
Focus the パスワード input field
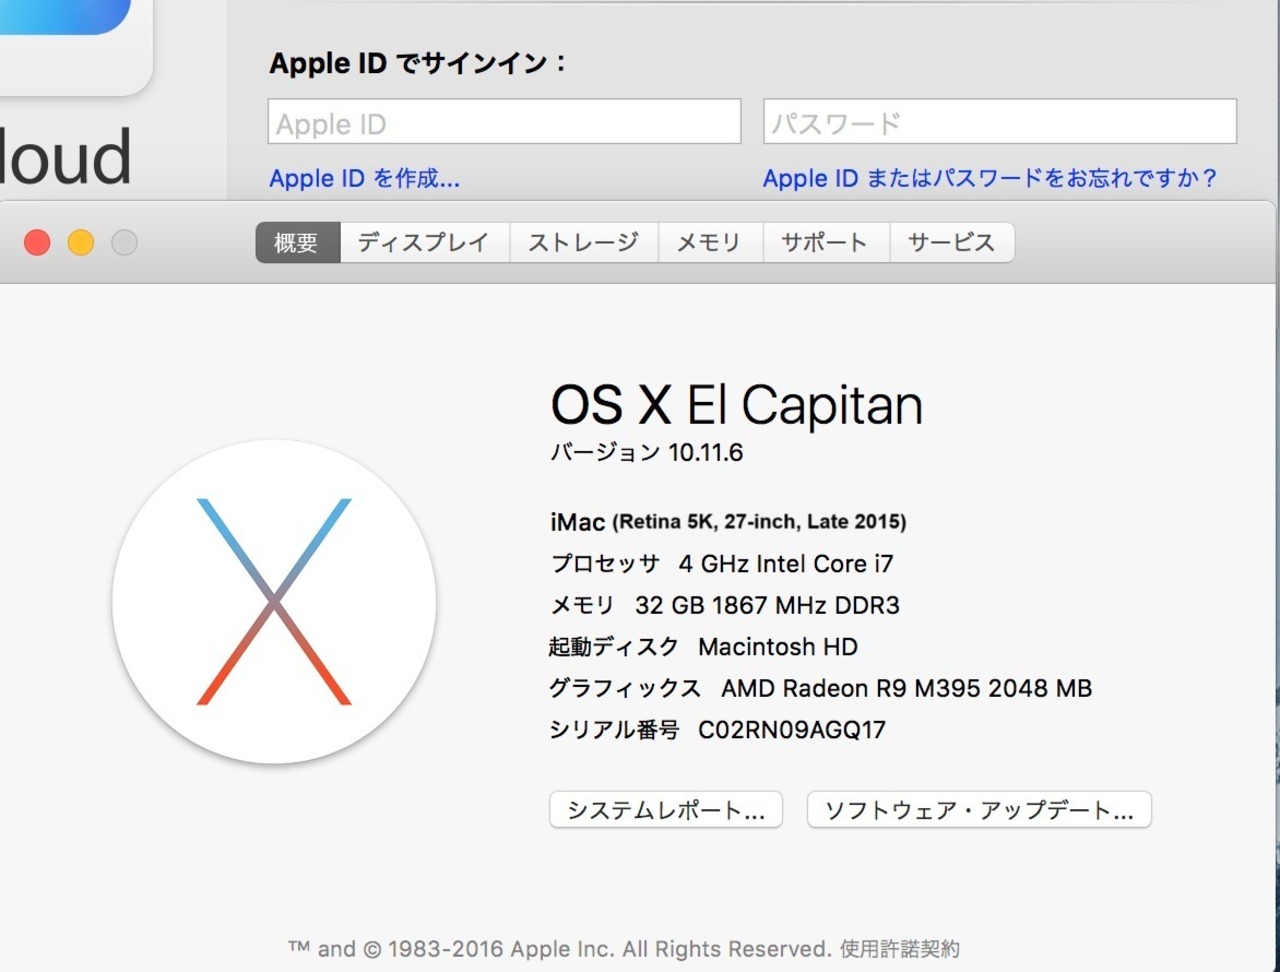(1000, 121)
